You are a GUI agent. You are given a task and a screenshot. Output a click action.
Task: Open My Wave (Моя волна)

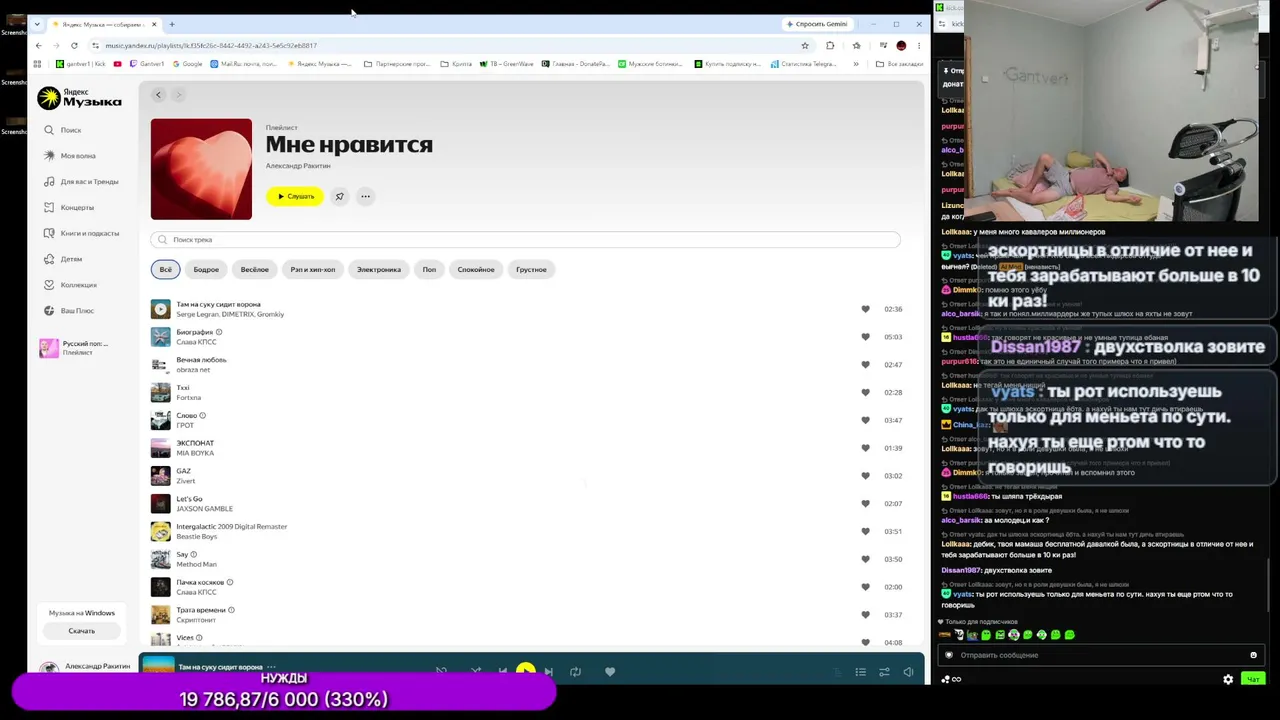[x=70, y=156]
